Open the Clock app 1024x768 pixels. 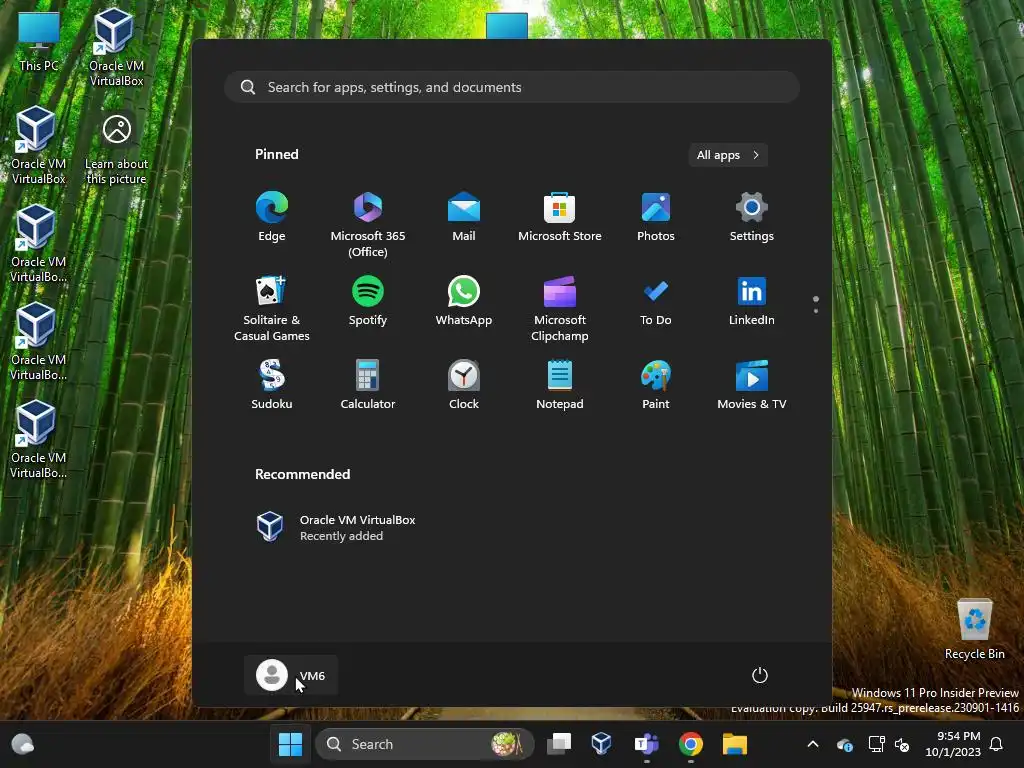click(464, 385)
